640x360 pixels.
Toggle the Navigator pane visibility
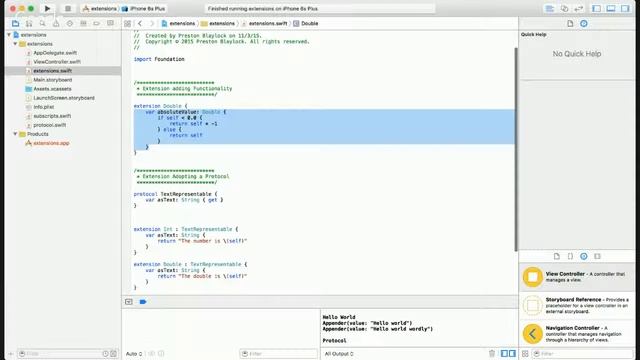(x=596, y=9)
